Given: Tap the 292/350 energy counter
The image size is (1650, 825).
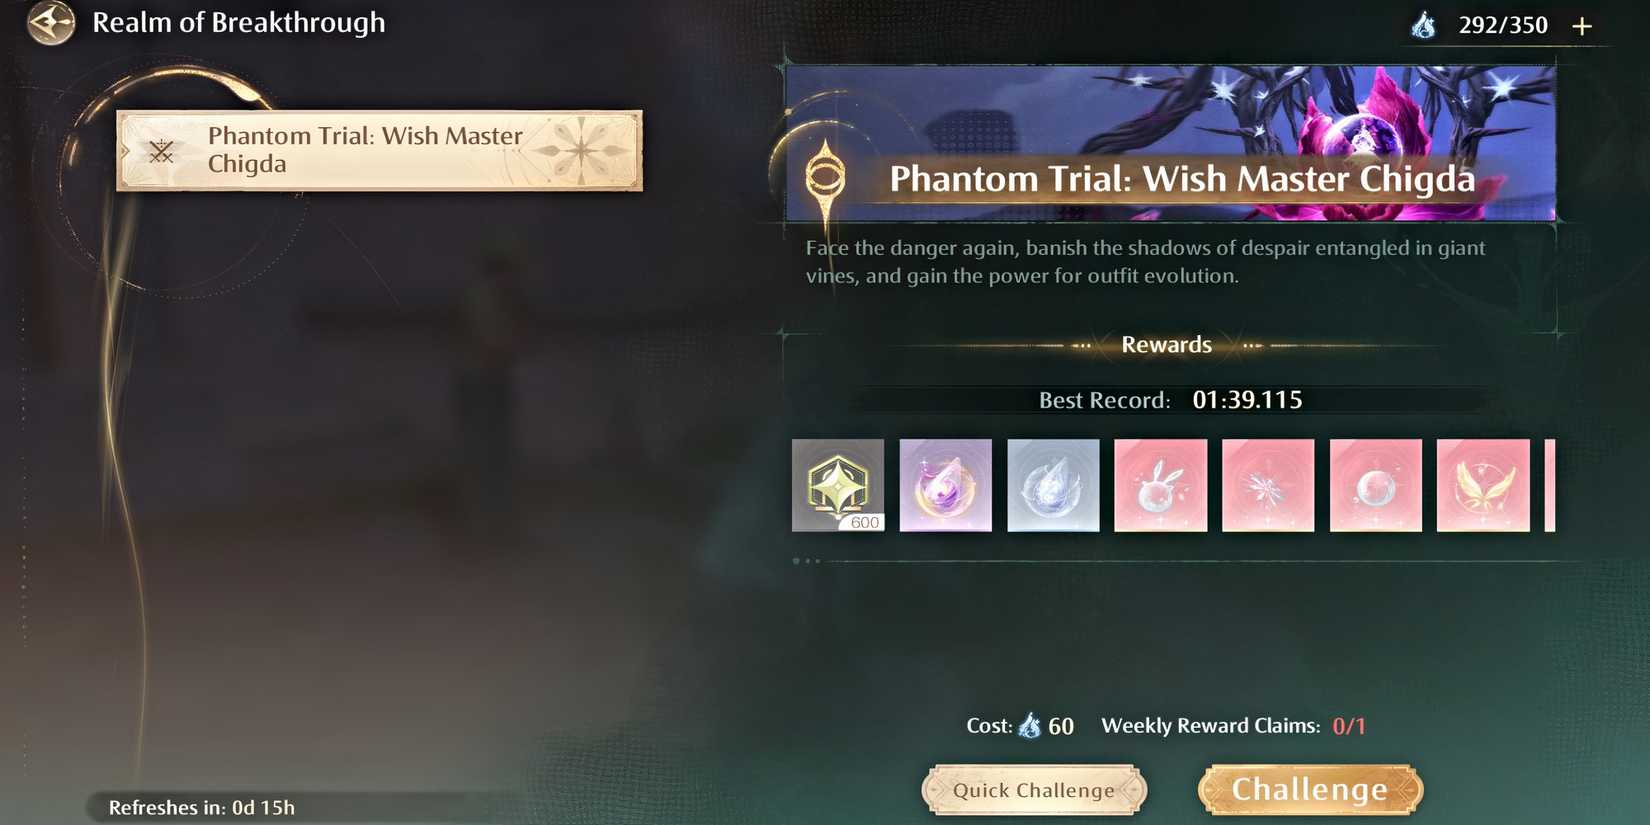Looking at the screenshot, I should (1503, 25).
